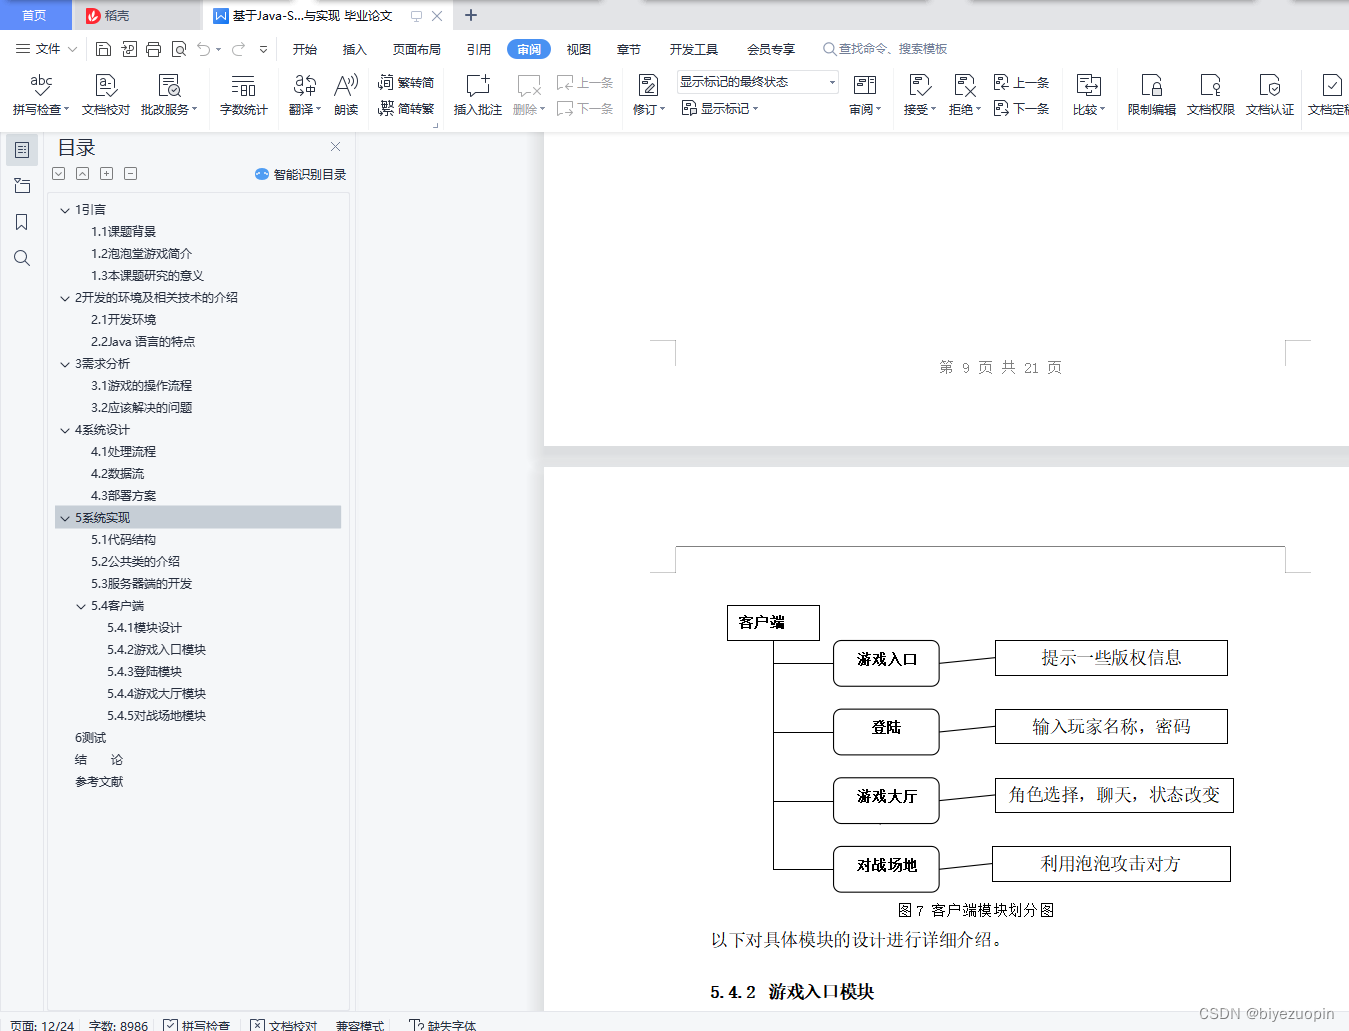
Task: Go to next revision
Action: (x=1021, y=108)
